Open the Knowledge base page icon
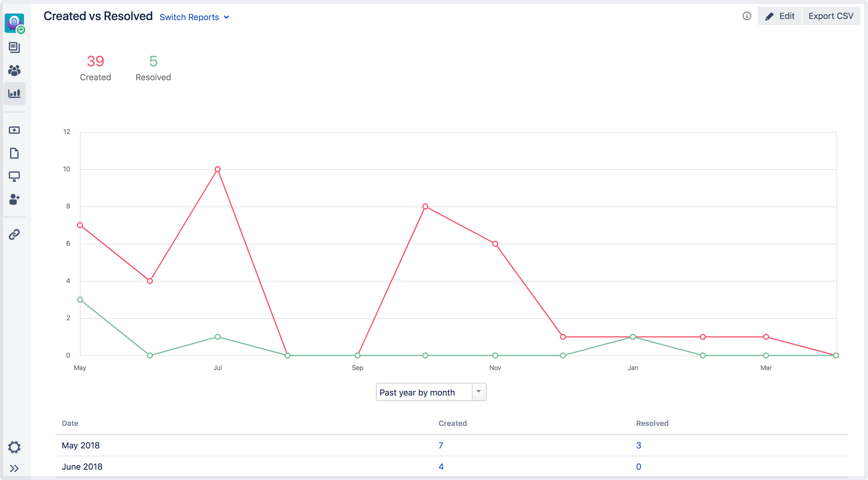 tap(14, 153)
